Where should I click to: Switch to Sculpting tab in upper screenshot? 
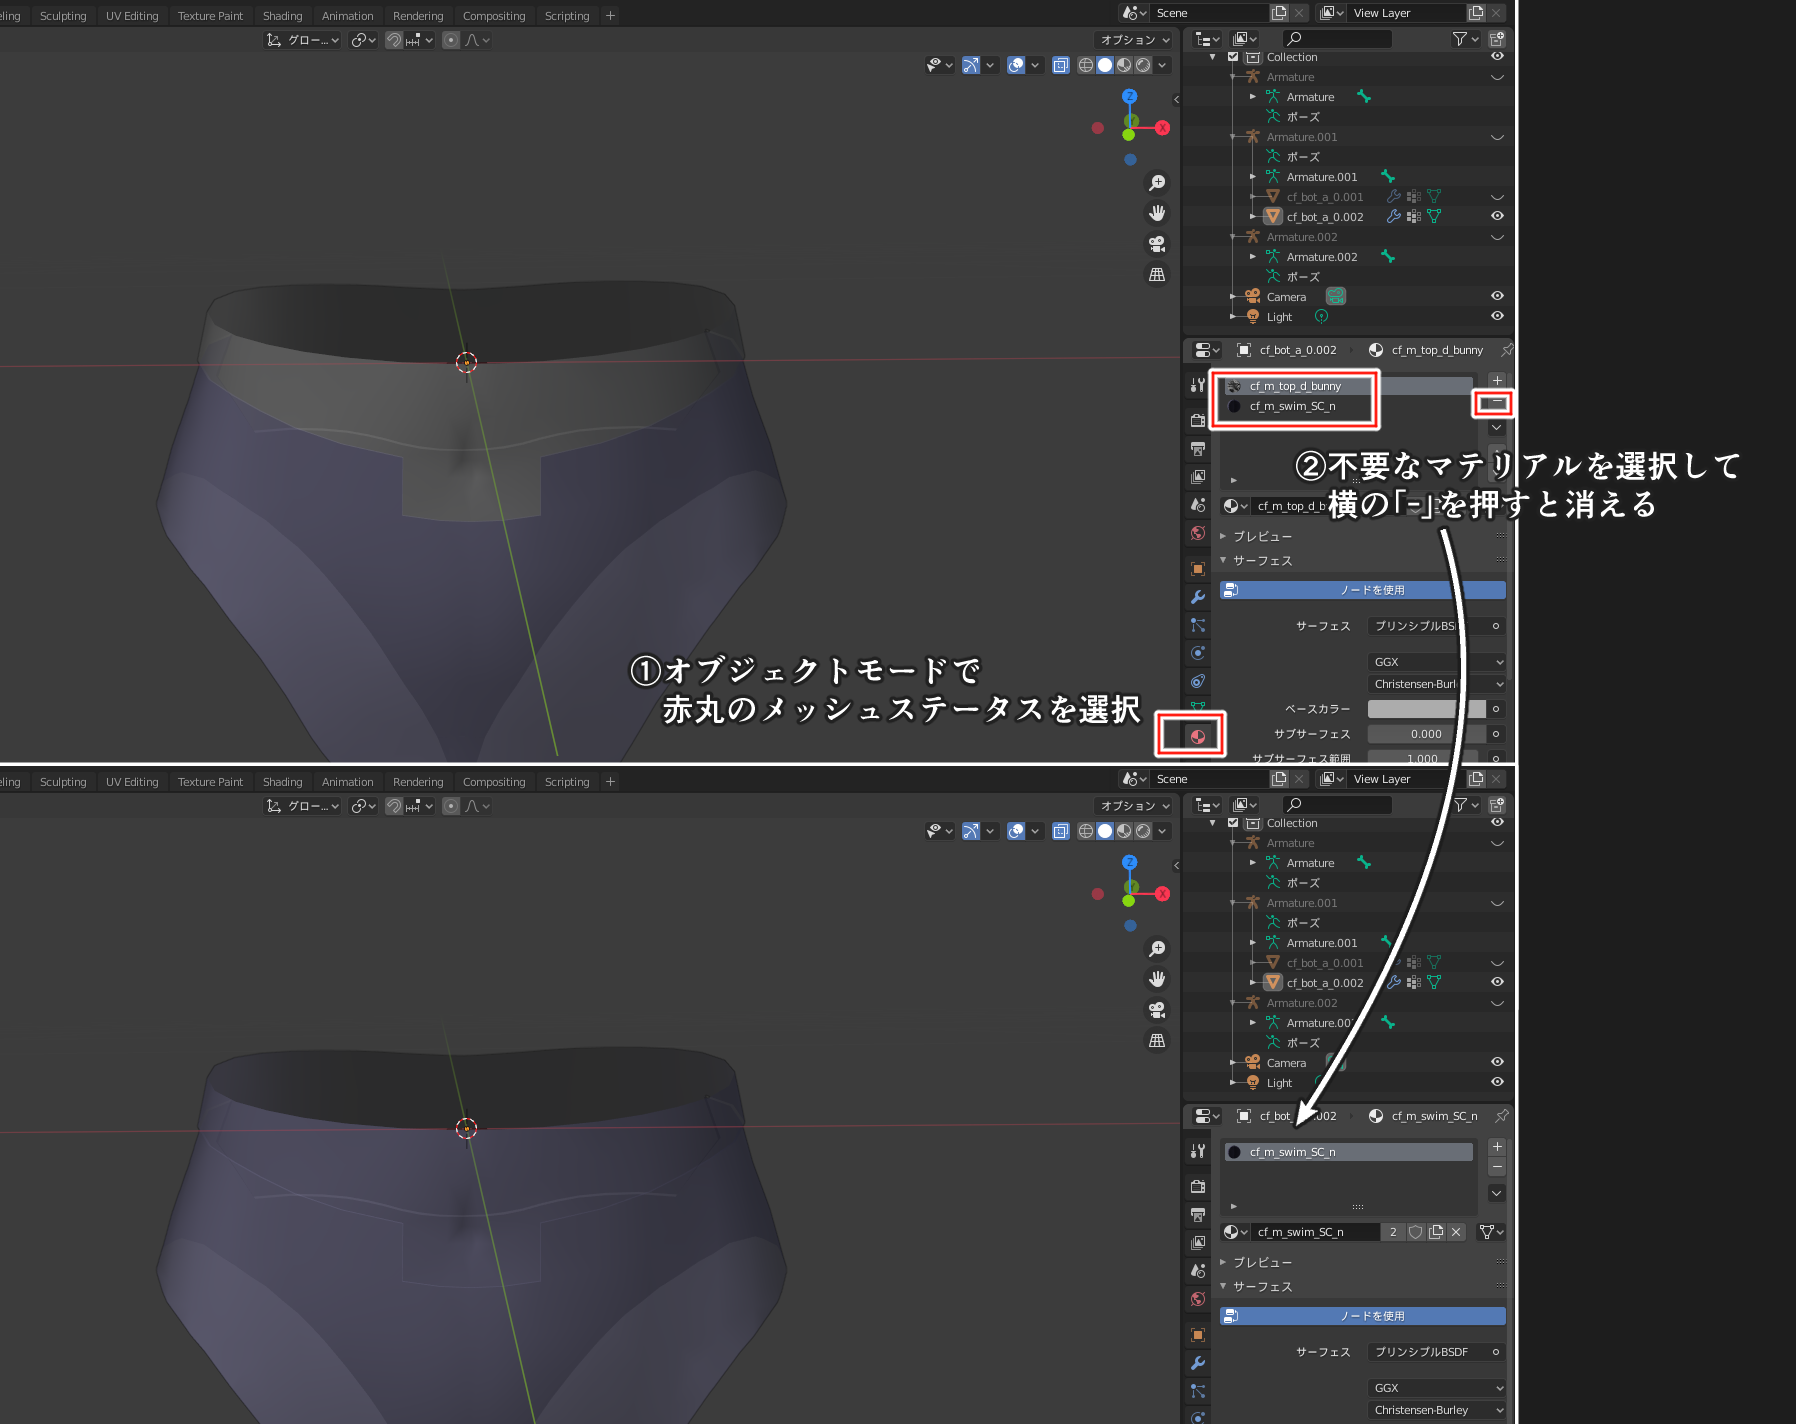pyautogui.click(x=63, y=16)
